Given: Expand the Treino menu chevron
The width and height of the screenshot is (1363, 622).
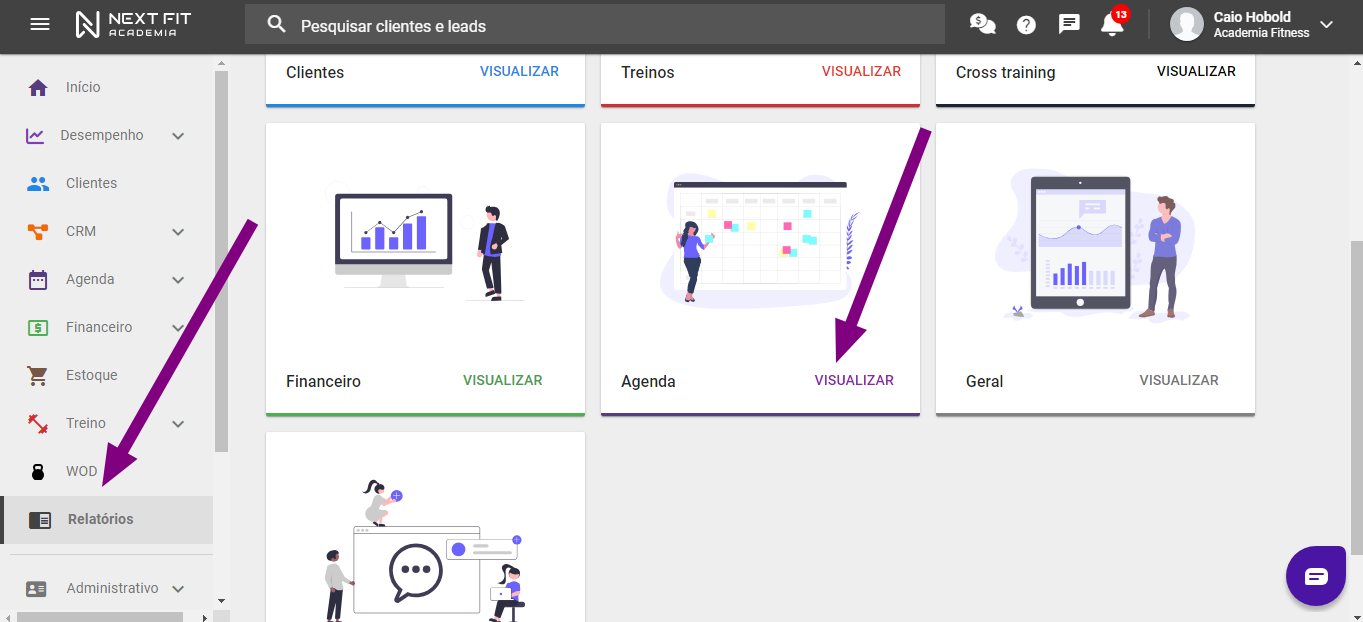Looking at the screenshot, I should [178, 424].
